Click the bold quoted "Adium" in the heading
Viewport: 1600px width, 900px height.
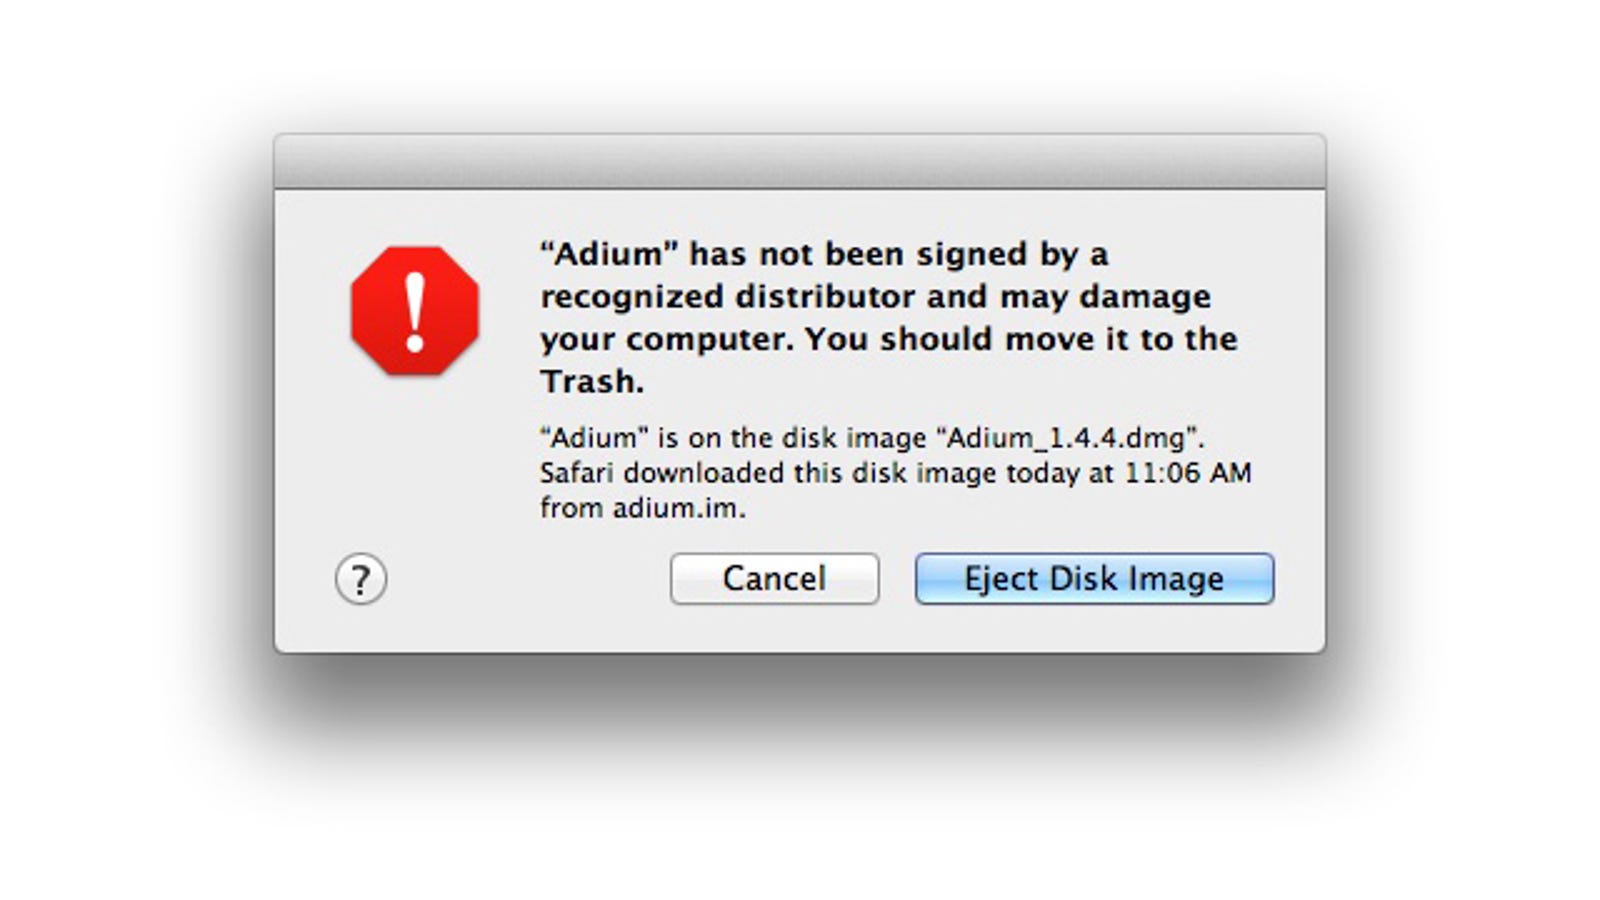point(610,254)
